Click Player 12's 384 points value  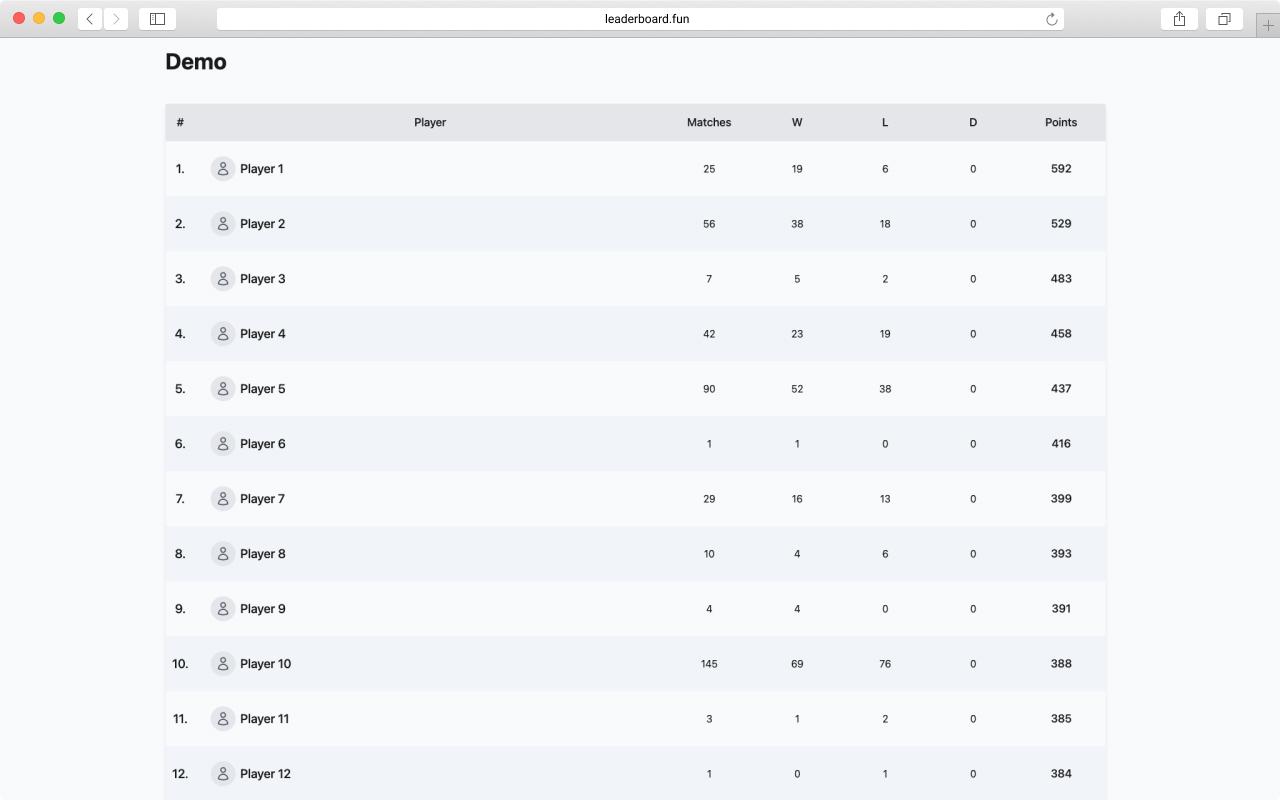1061,774
